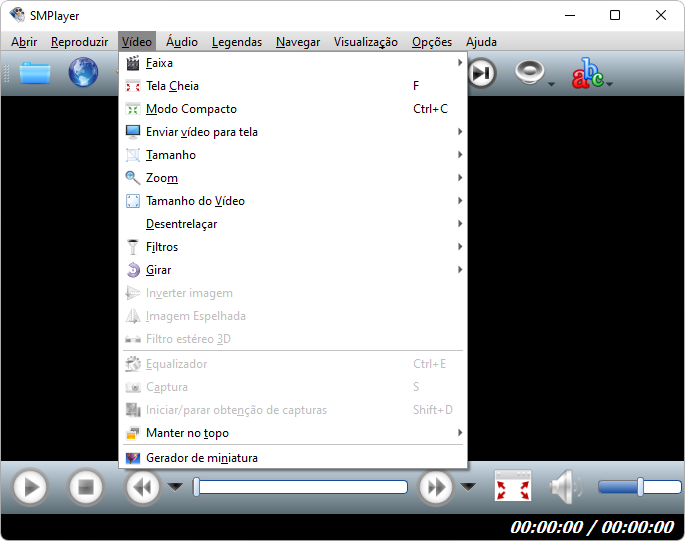685x541 pixels.
Task: Open subtitles dropdown arrow beside abc icon
Action: pyautogui.click(x=609, y=84)
